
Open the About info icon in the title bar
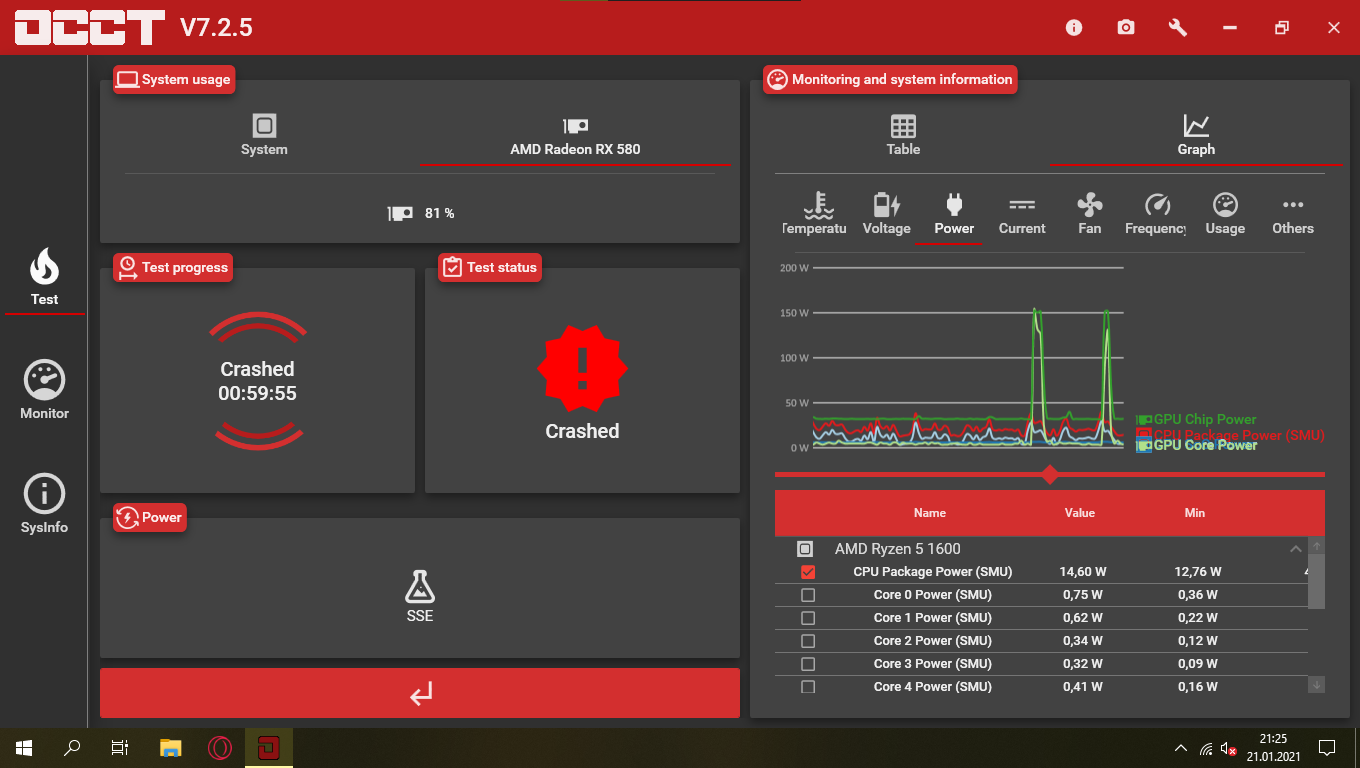point(1074,28)
